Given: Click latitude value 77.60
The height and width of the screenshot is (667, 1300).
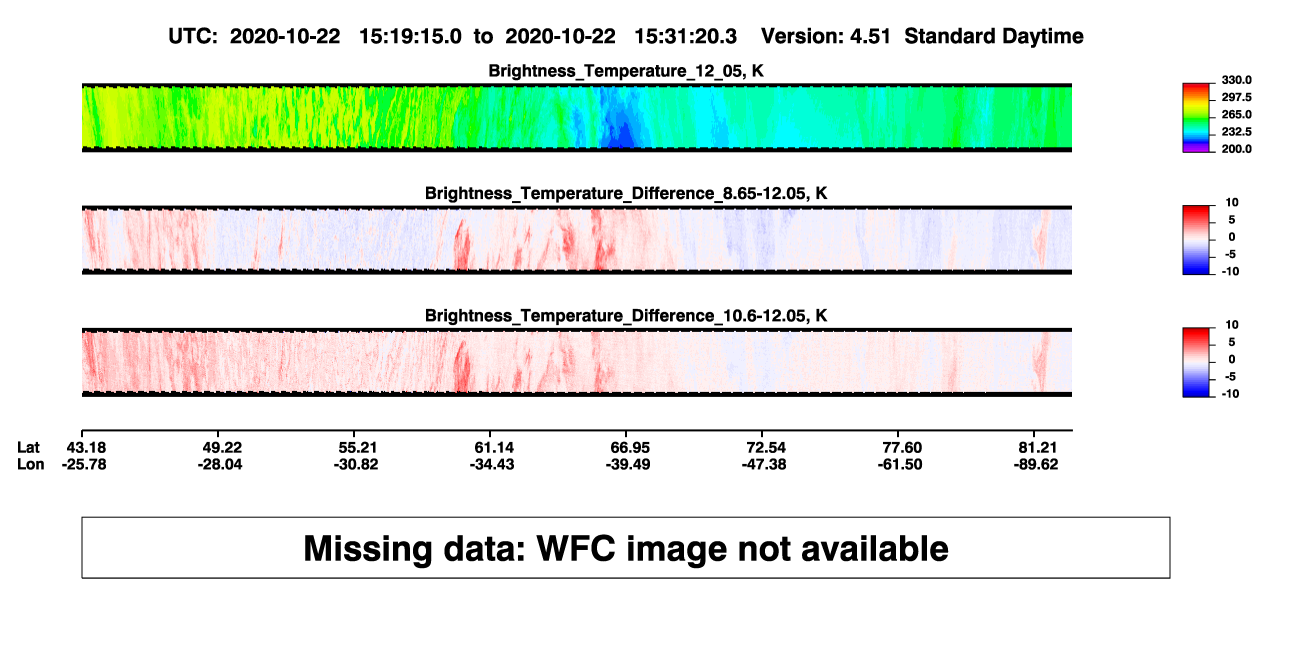Looking at the screenshot, I should pos(902,446).
